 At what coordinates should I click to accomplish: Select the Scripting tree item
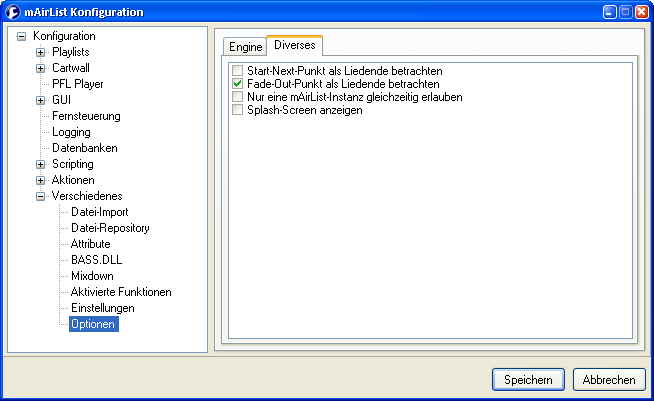click(73, 164)
